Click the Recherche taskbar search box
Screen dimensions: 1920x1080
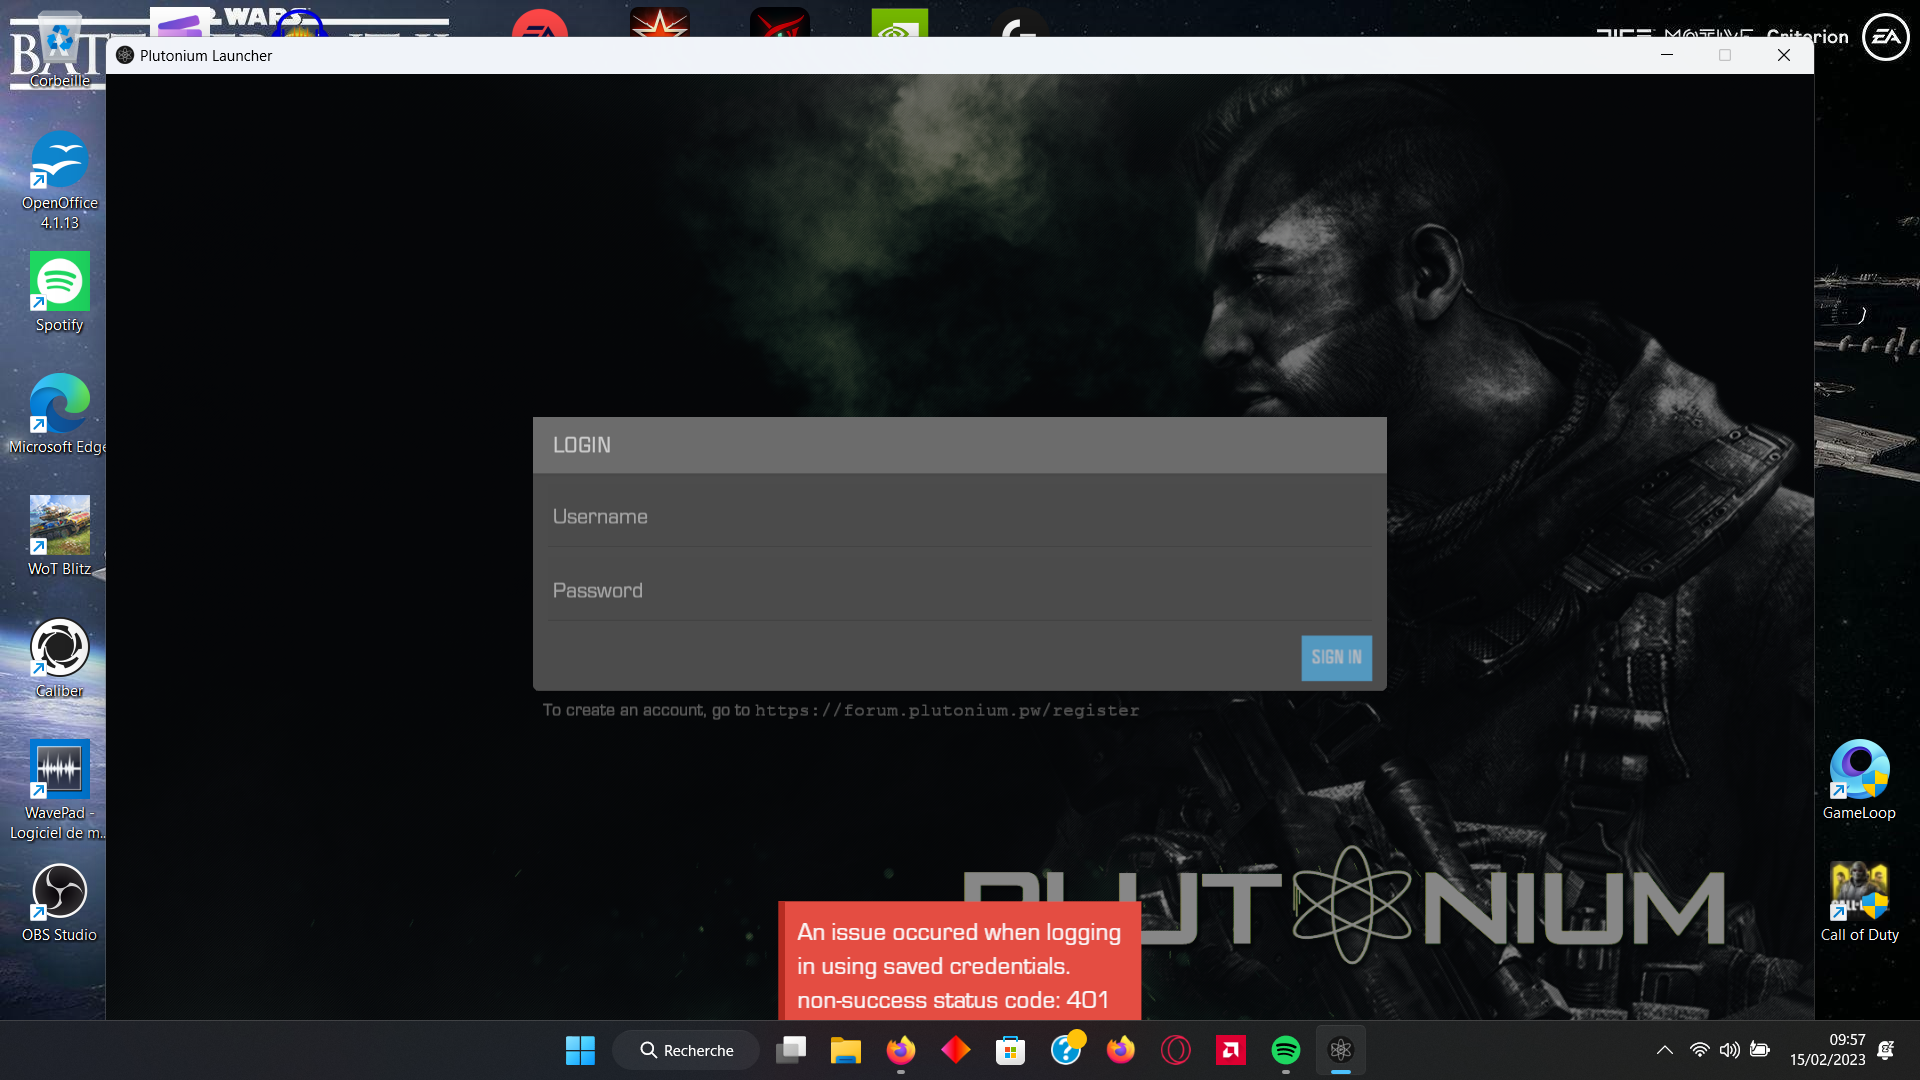tap(687, 1050)
